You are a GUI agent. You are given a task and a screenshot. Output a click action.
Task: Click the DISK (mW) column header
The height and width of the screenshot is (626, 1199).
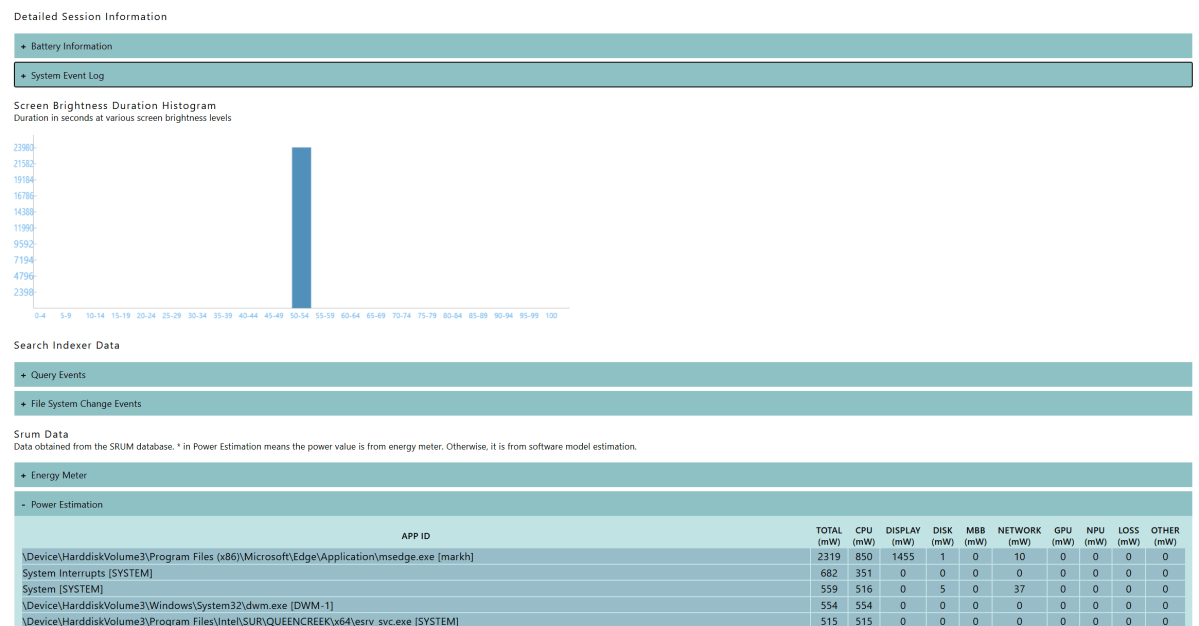tap(942, 536)
